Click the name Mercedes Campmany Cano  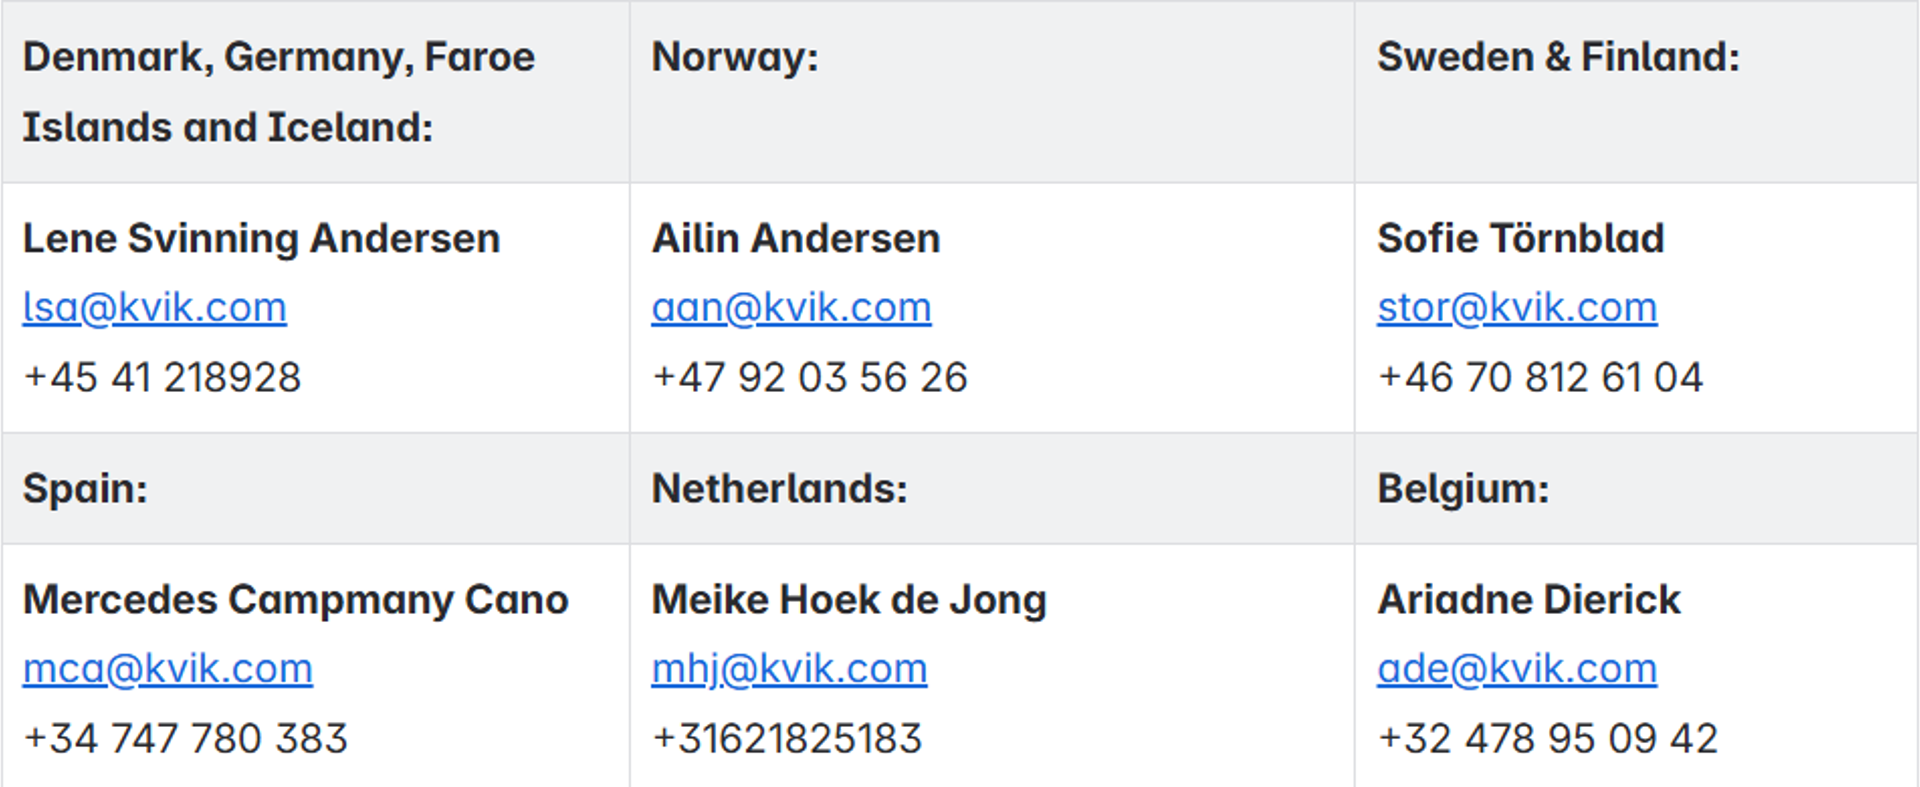point(295,600)
